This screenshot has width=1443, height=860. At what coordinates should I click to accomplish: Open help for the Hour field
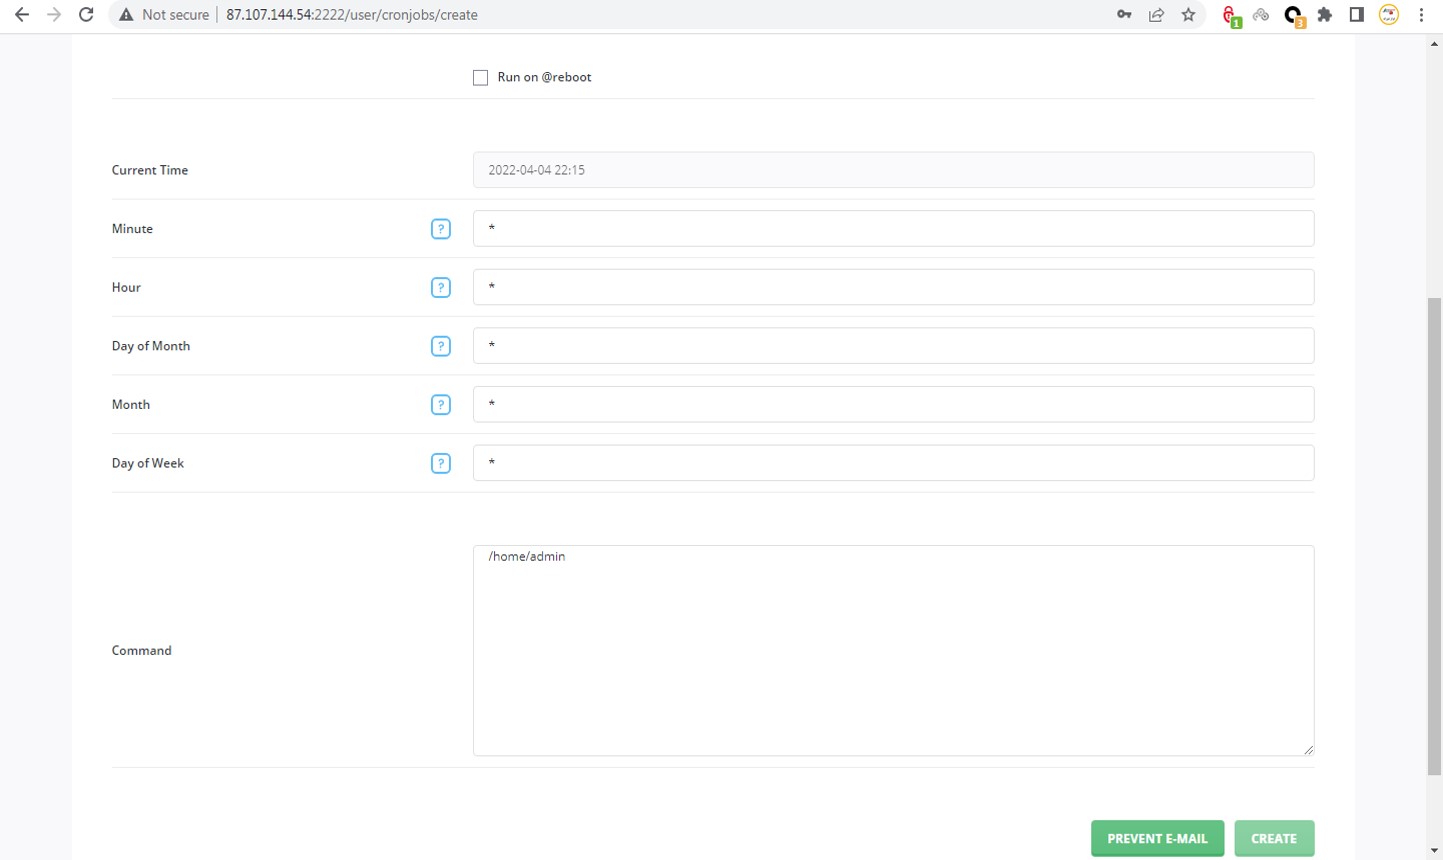point(441,287)
